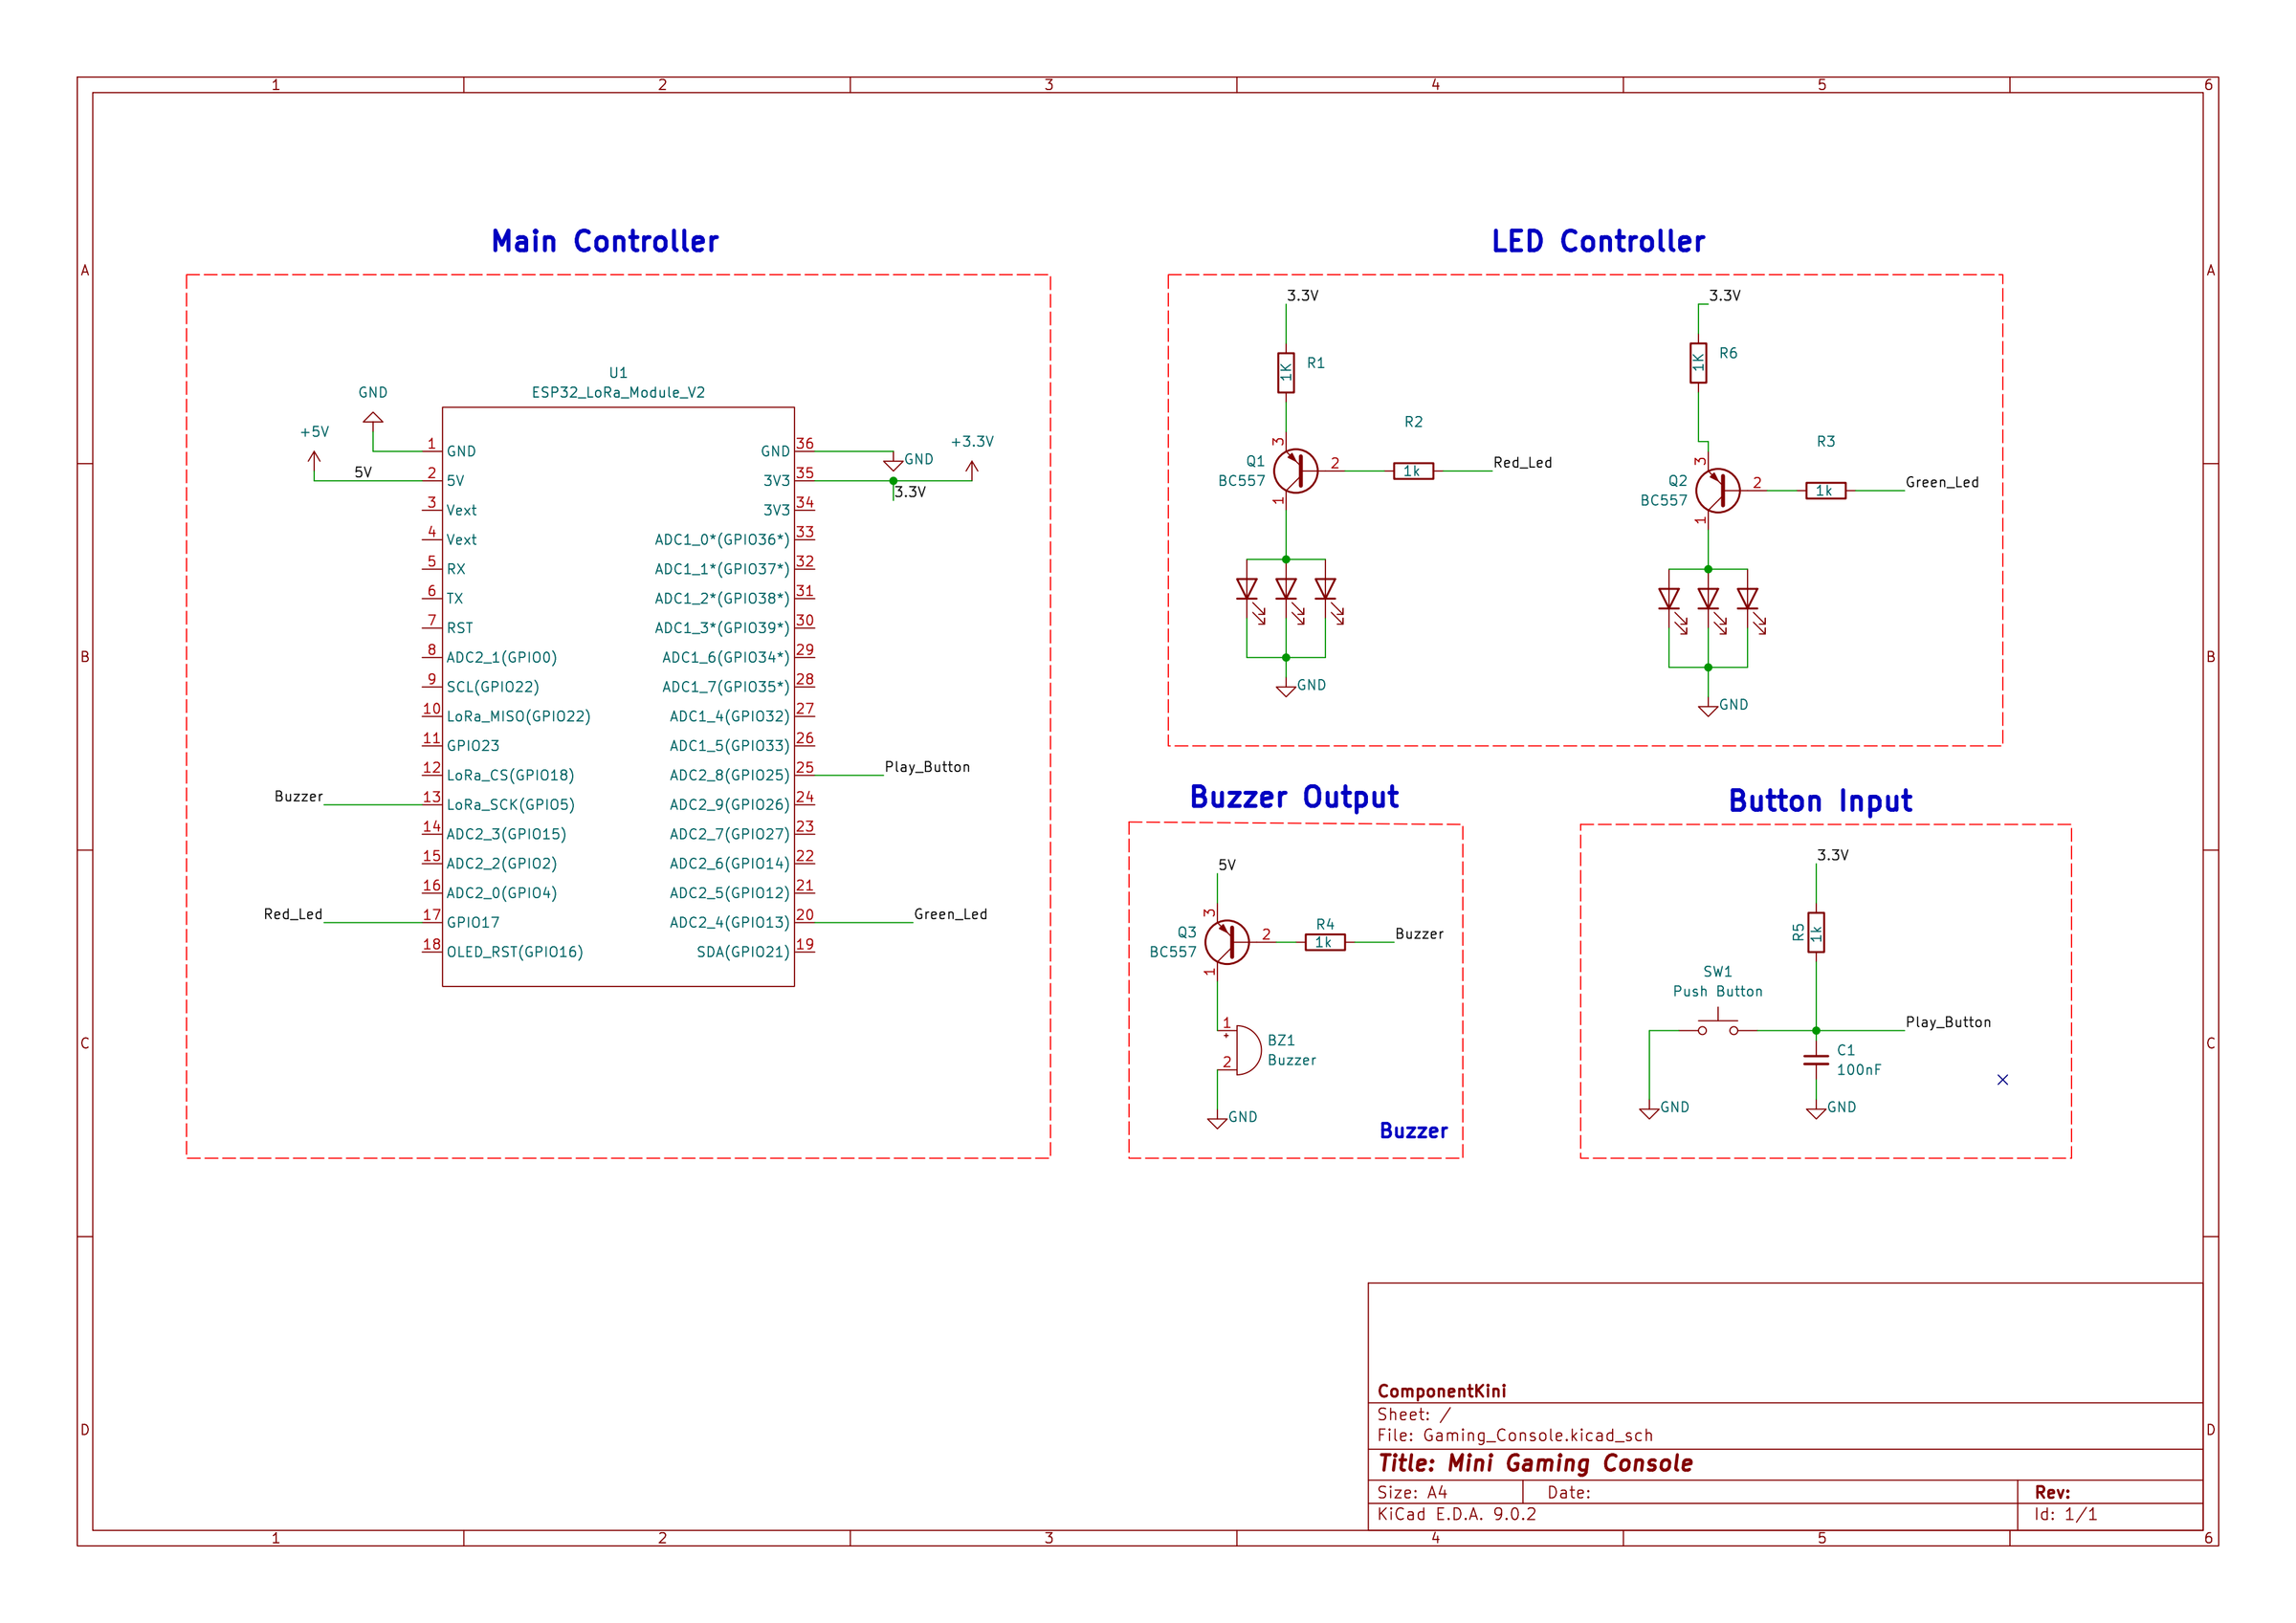This screenshot has width=2296, height=1623.
Task: Click the Green_Led label at pin 20
Action: [950, 914]
